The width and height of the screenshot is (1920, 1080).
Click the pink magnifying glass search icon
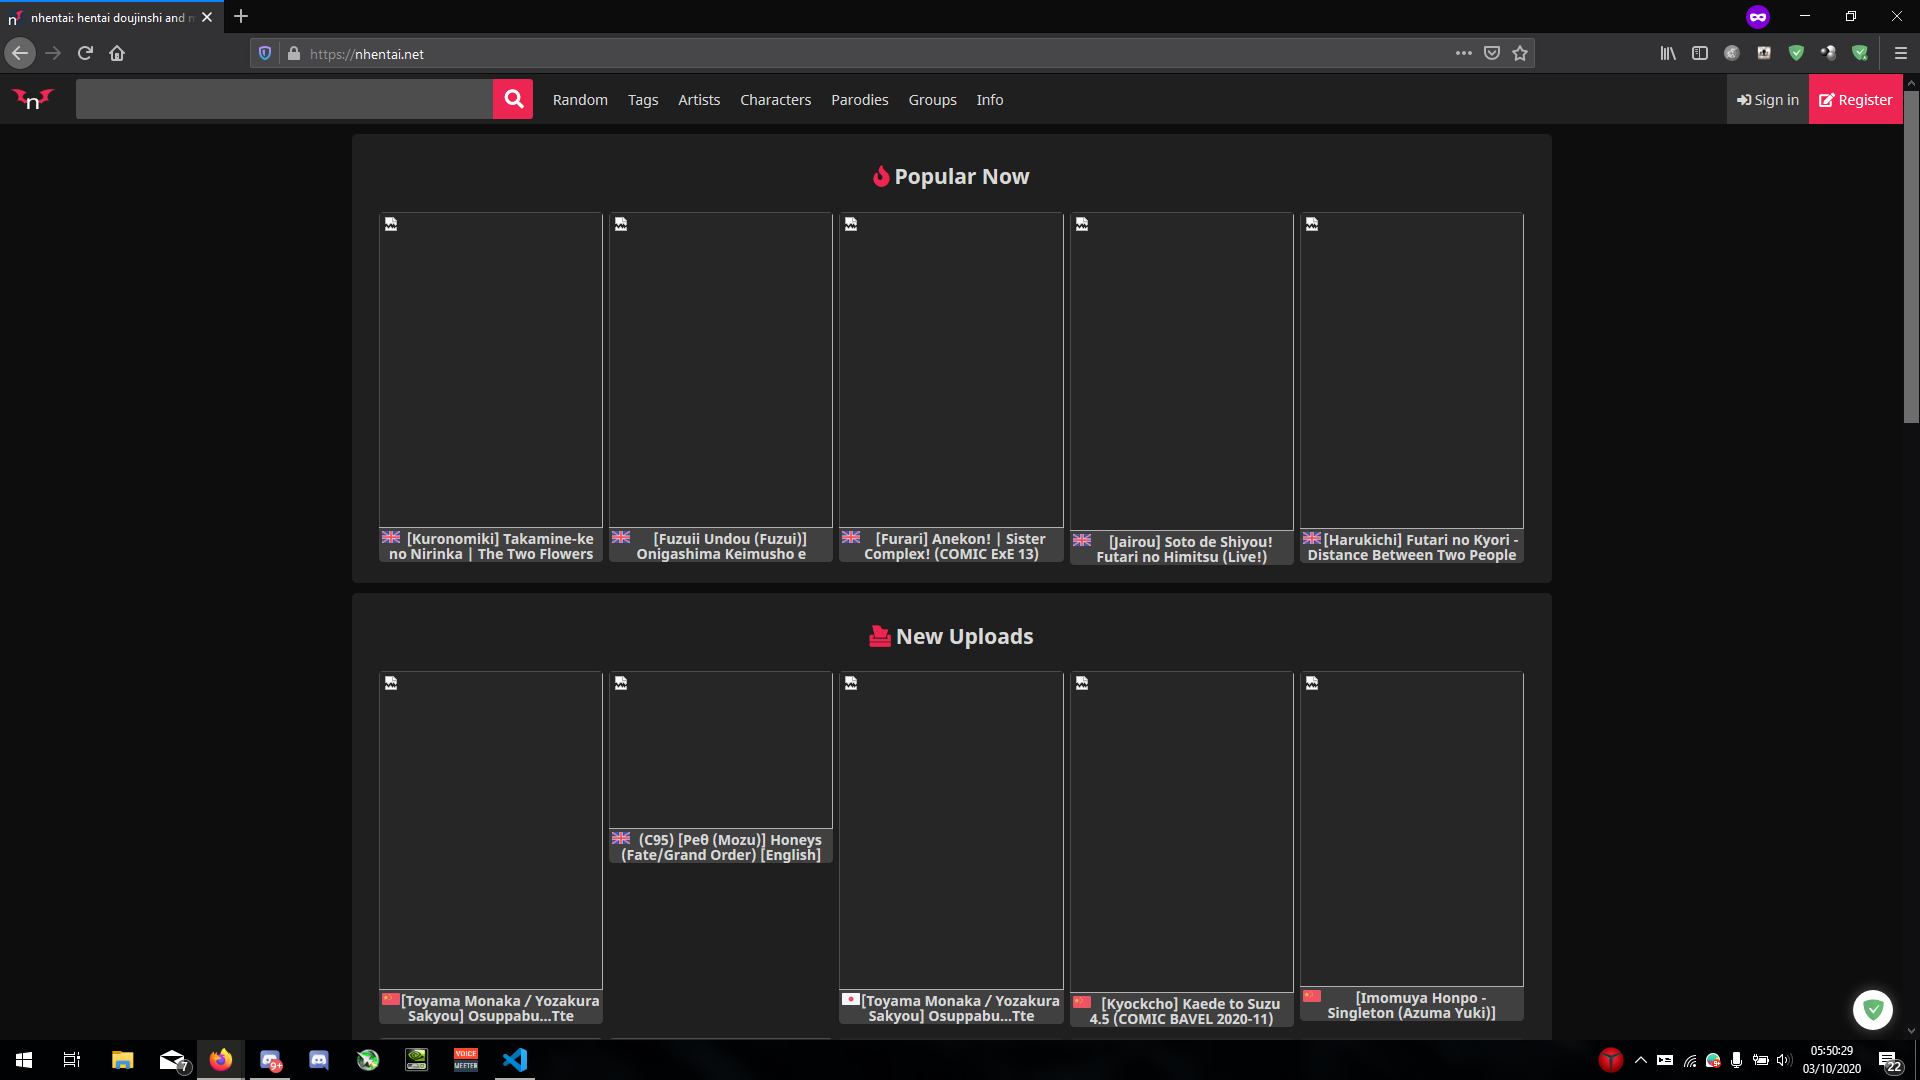pyautogui.click(x=512, y=99)
